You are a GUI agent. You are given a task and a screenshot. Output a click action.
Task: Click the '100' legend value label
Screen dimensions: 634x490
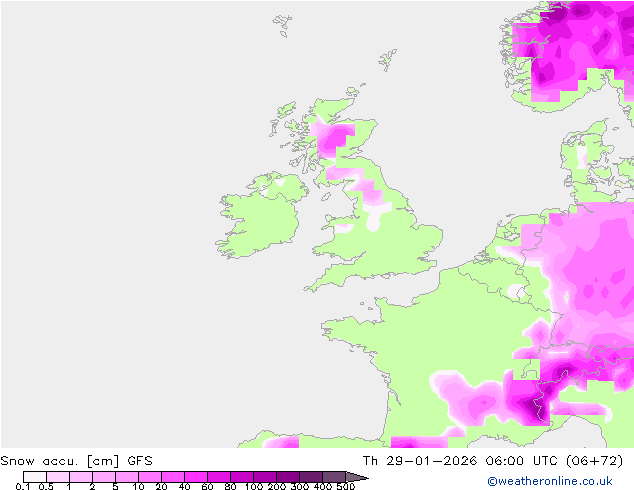click(254, 486)
